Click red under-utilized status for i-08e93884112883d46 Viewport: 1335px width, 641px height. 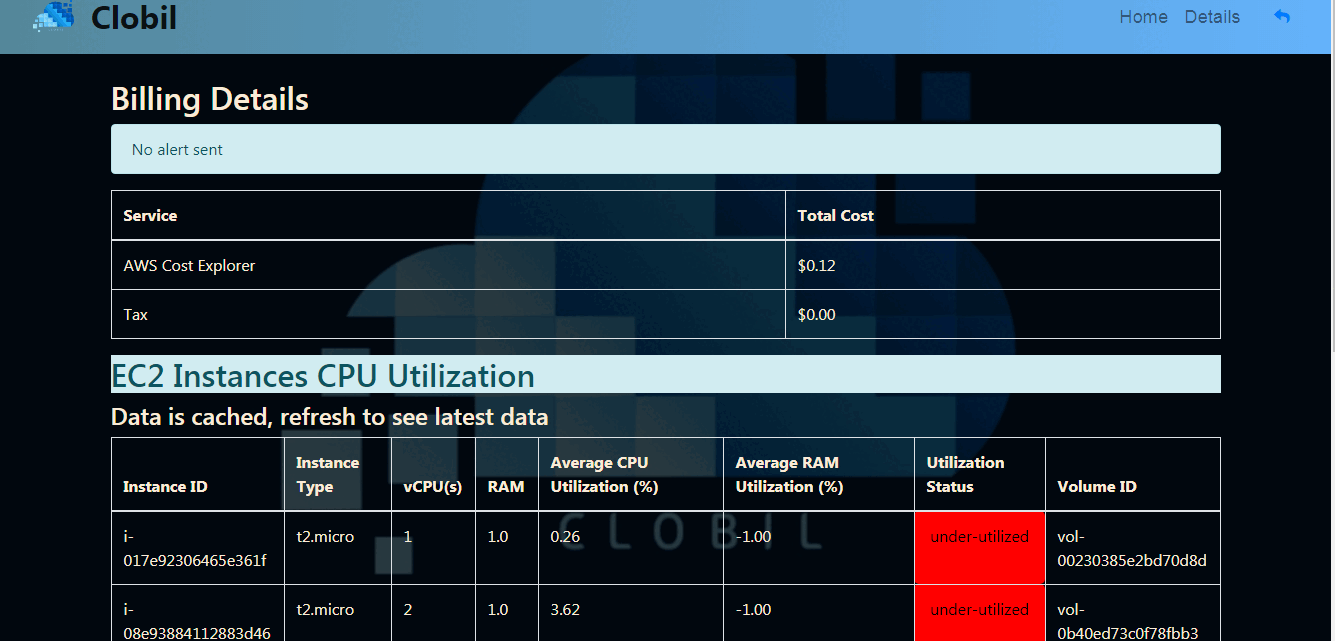pos(979,610)
